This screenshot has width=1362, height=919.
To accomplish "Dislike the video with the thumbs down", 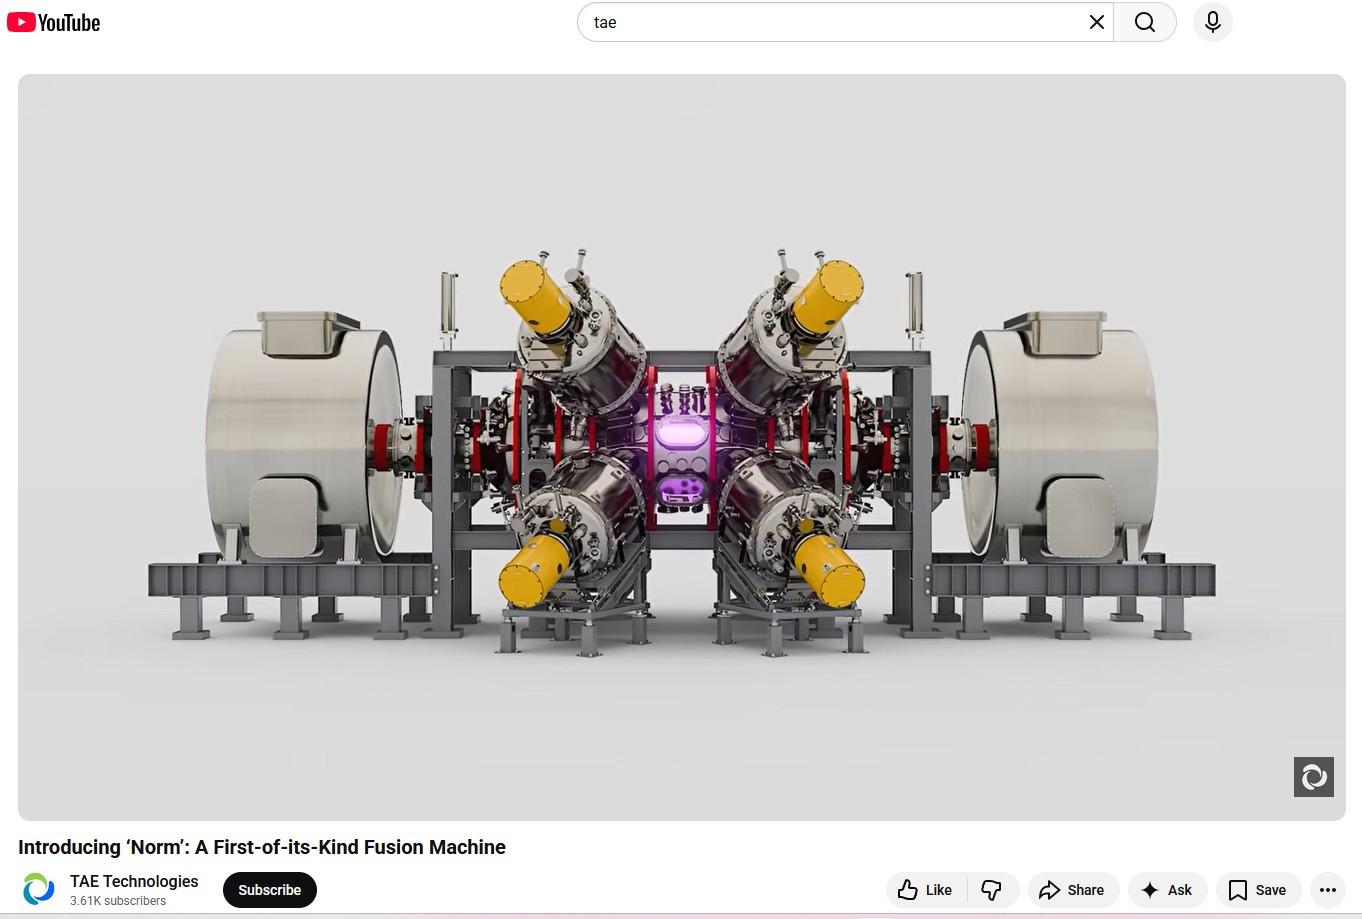I will click(x=991, y=890).
